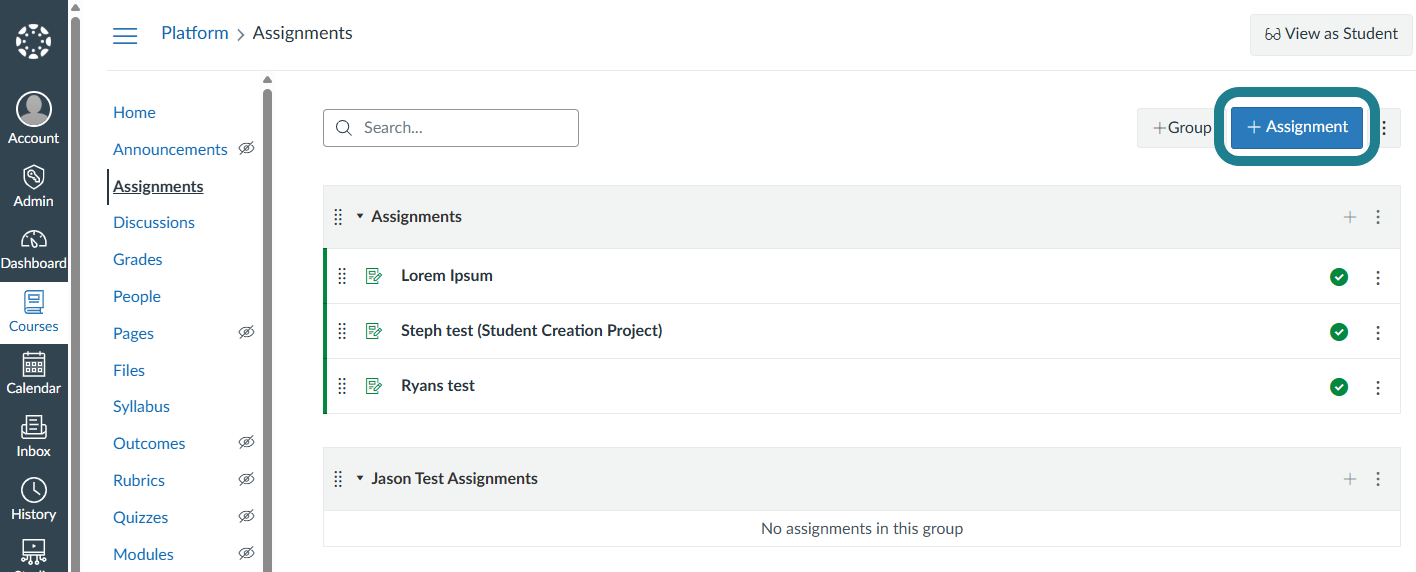This screenshot has width=1416, height=572.
Task: Collapse the Assignments group triangle
Action: (360, 216)
